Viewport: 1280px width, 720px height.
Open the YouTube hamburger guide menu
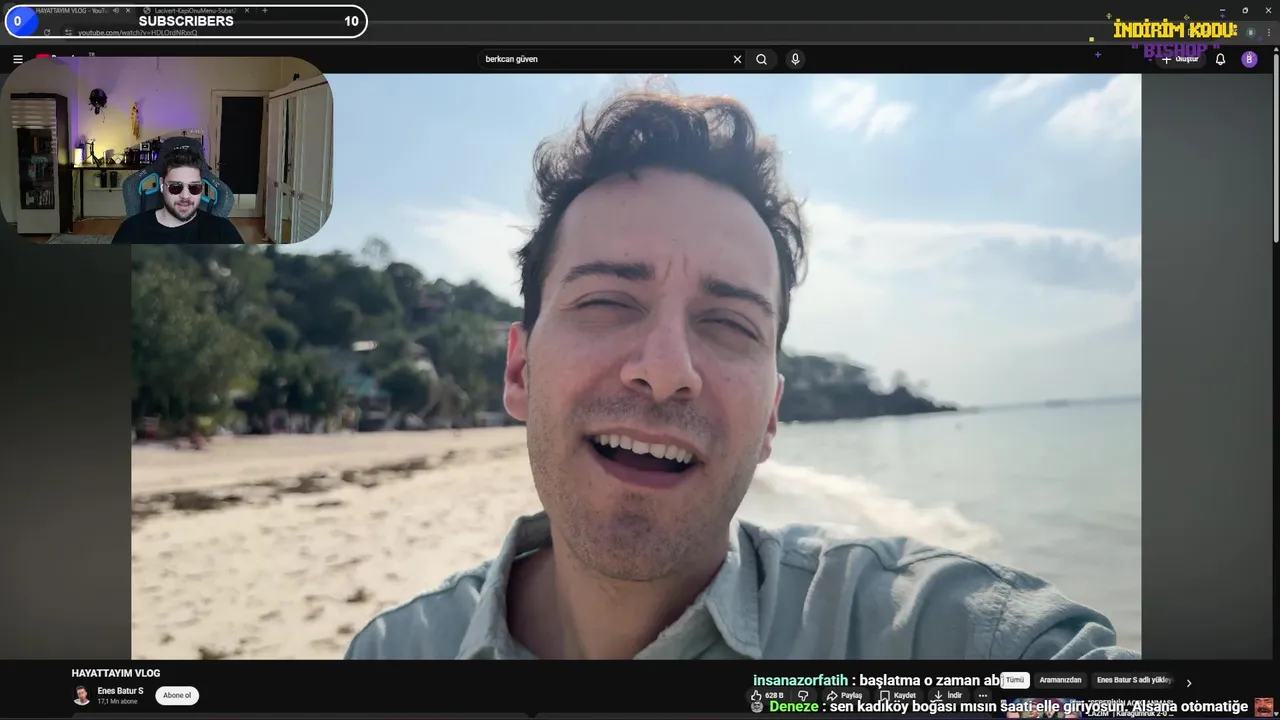click(x=17, y=59)
